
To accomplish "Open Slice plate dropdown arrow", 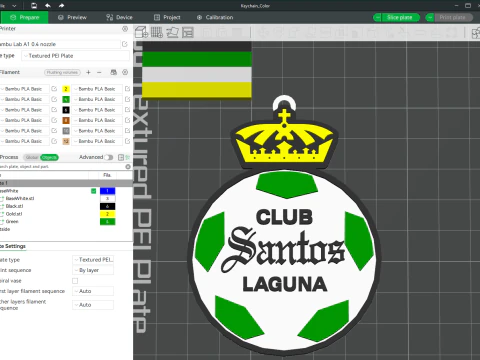I will pos(378,17).
